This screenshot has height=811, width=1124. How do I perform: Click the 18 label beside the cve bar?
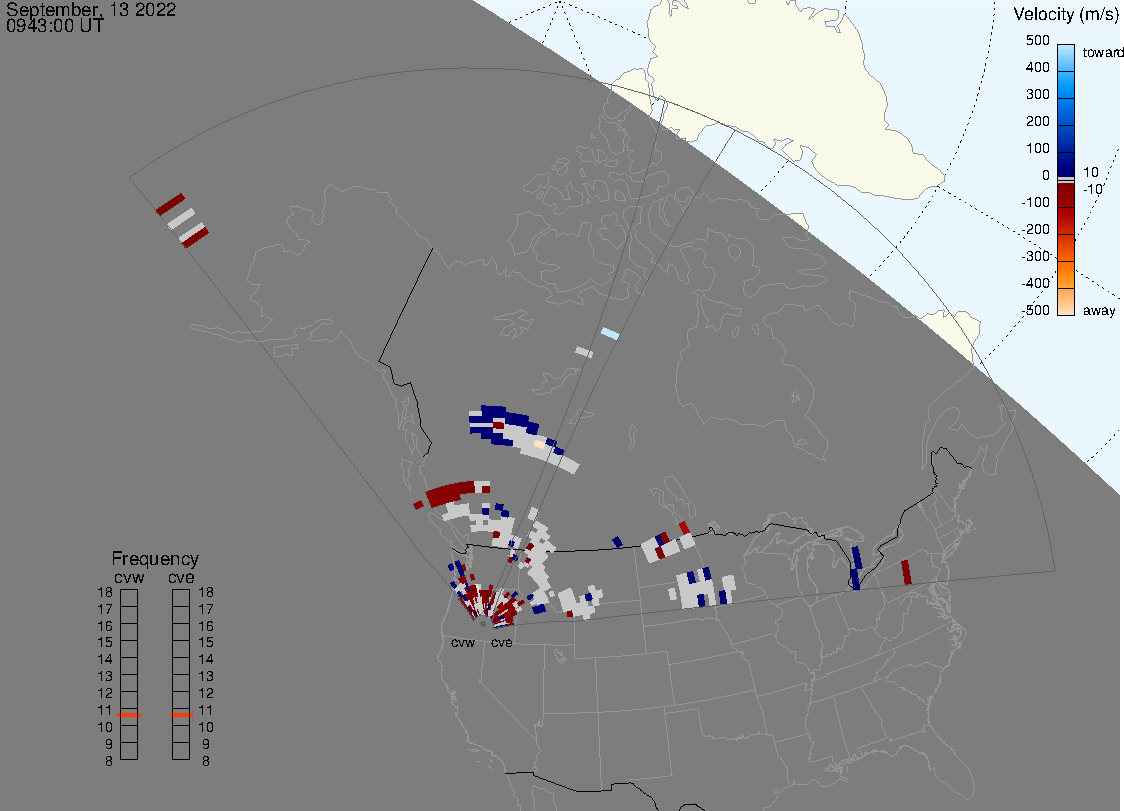coord(206,592)
